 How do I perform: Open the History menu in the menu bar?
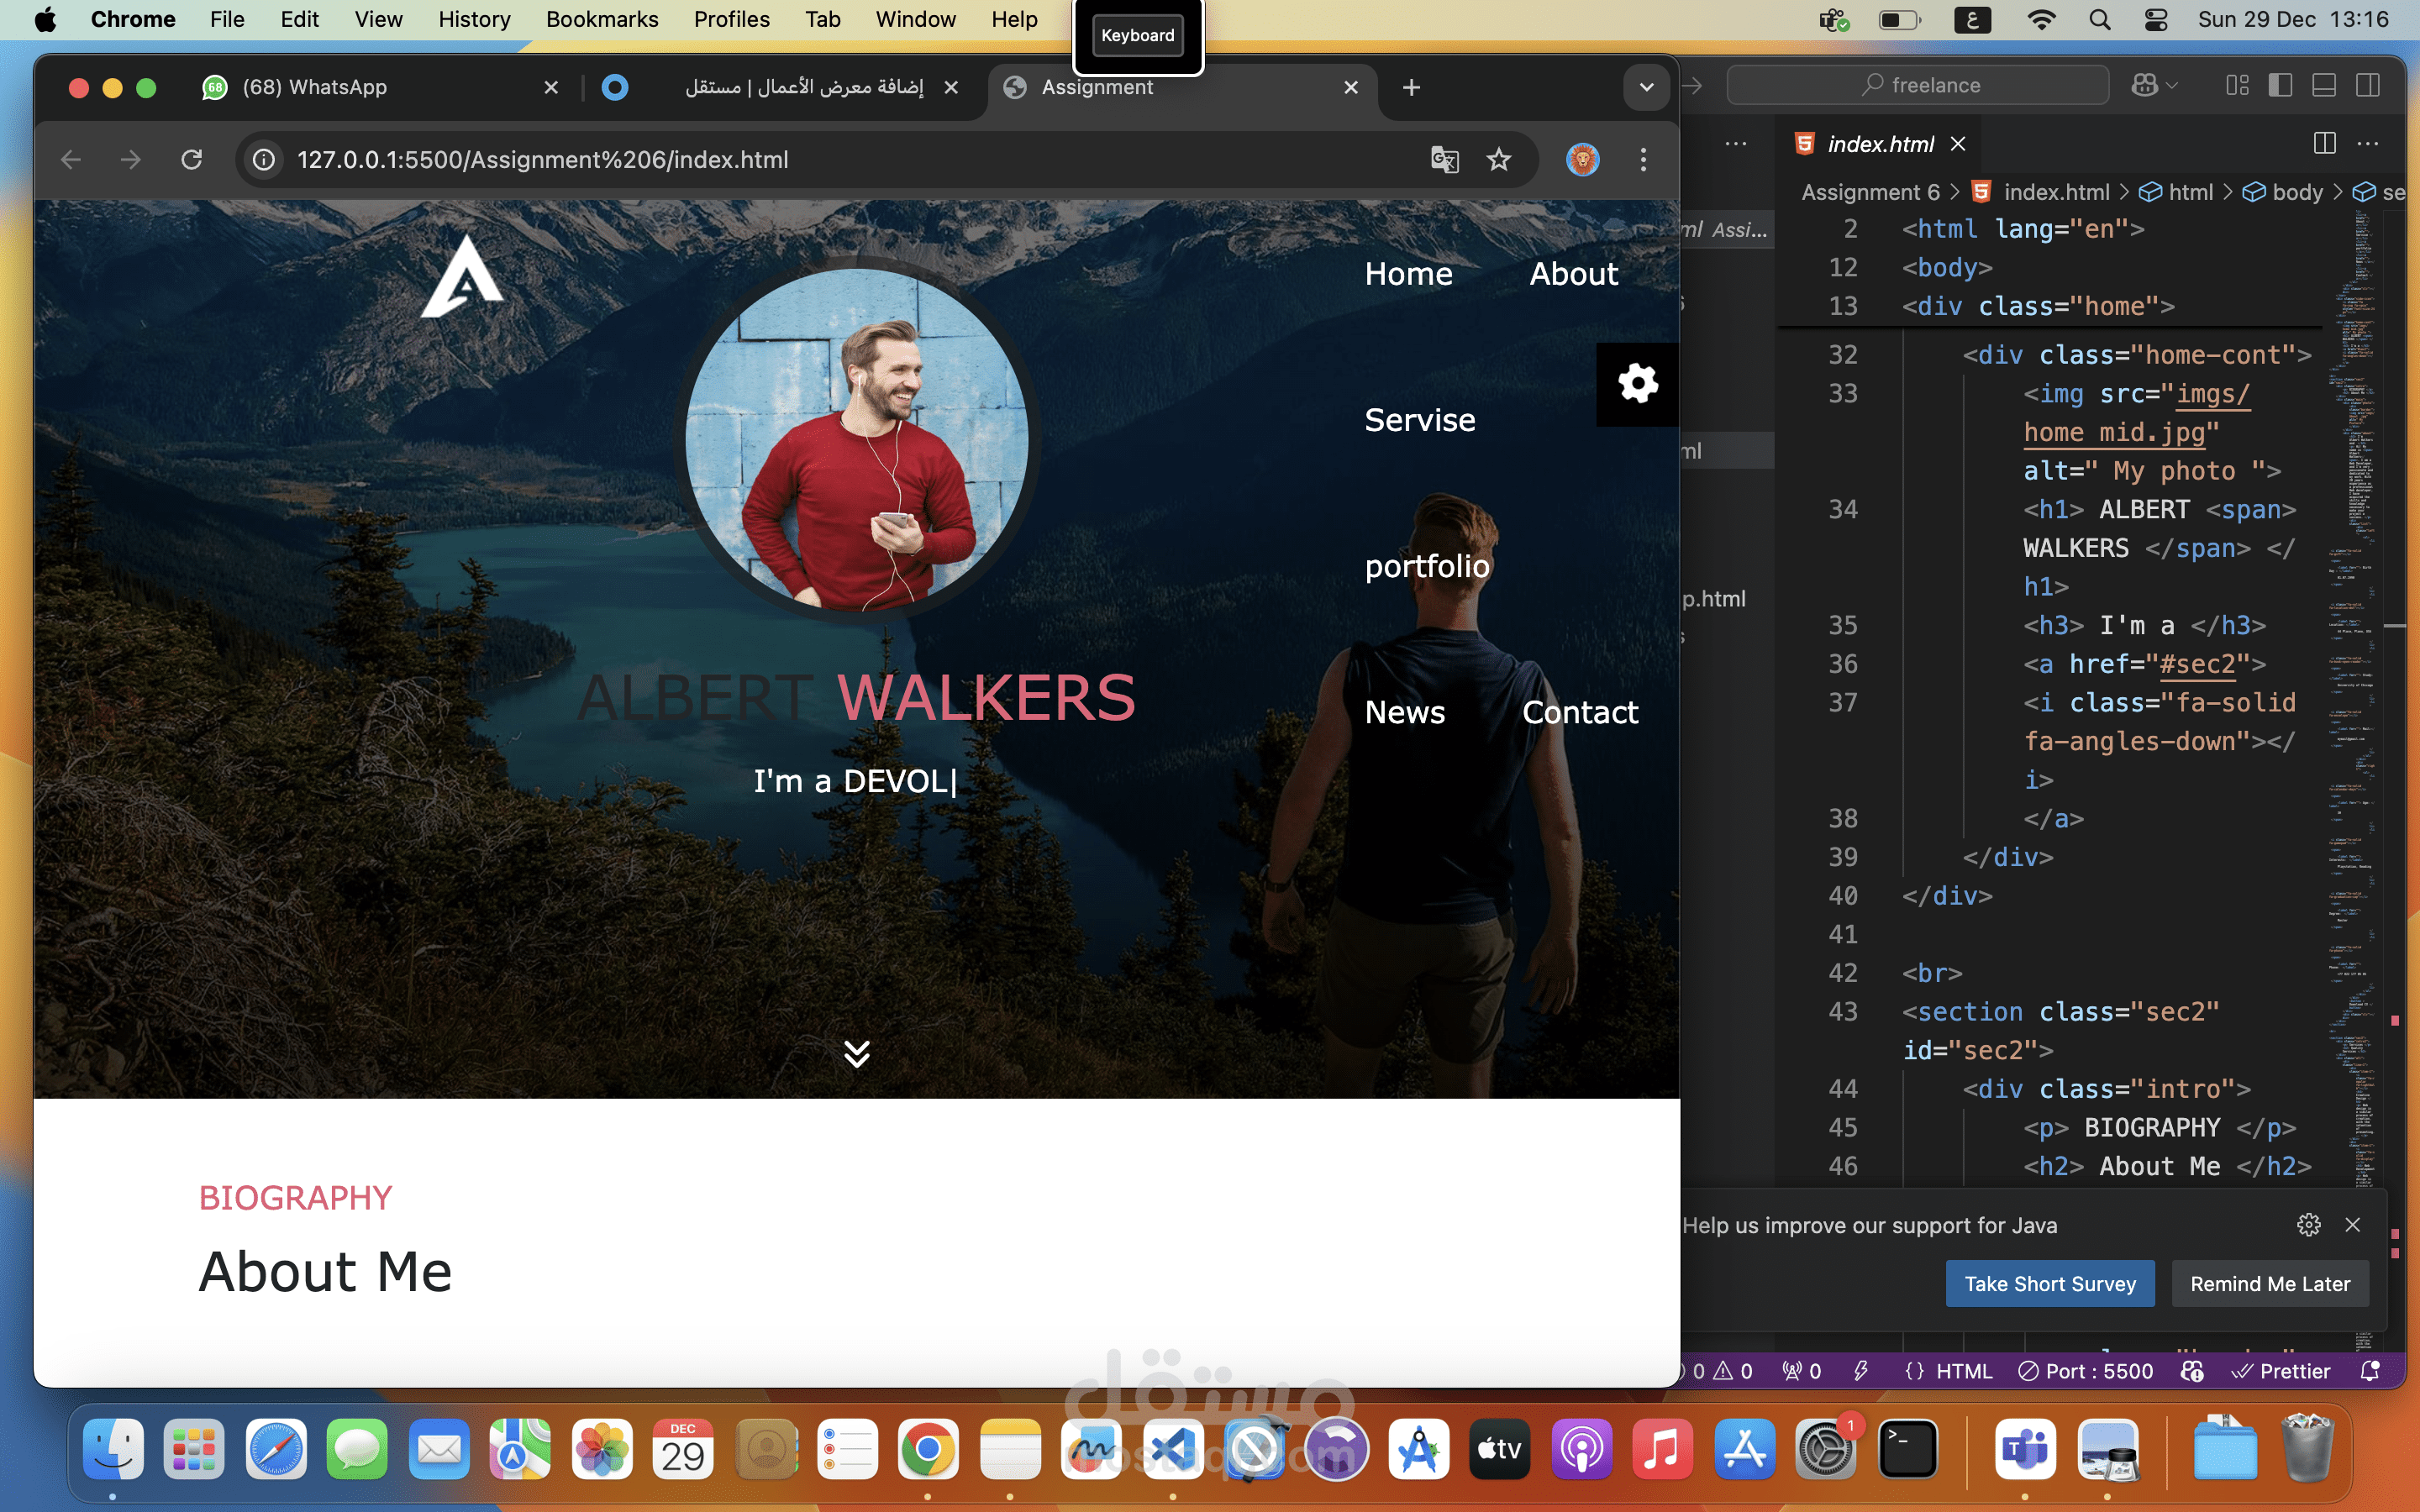[474, 20]
